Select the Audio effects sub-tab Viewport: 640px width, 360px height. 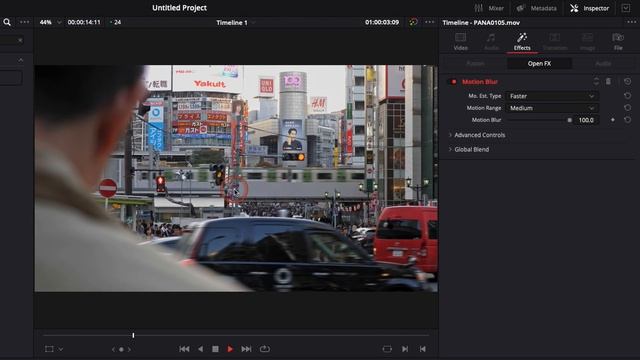pos(603,64)
